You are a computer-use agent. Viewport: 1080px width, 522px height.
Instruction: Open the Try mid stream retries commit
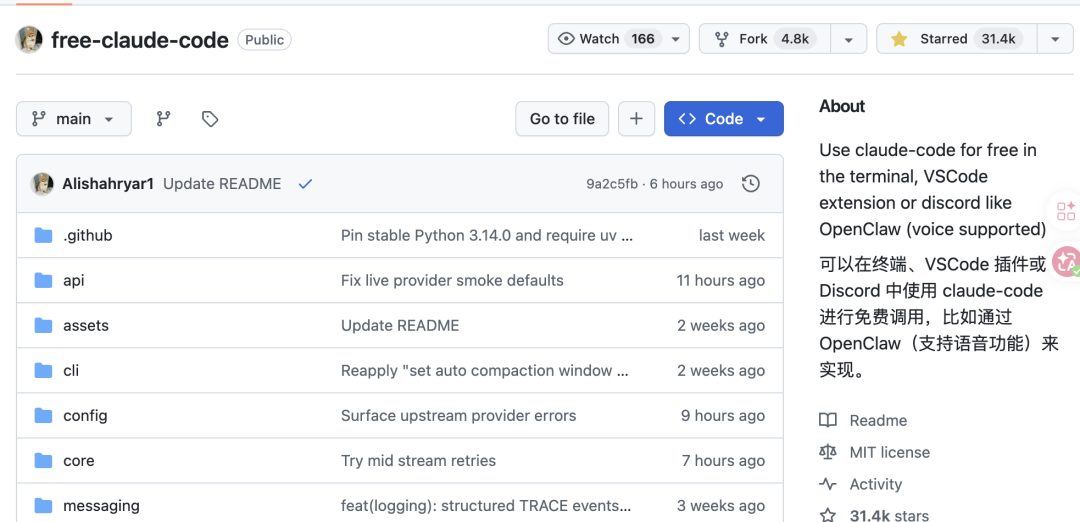pyautogui.click(x=418, y=461)
